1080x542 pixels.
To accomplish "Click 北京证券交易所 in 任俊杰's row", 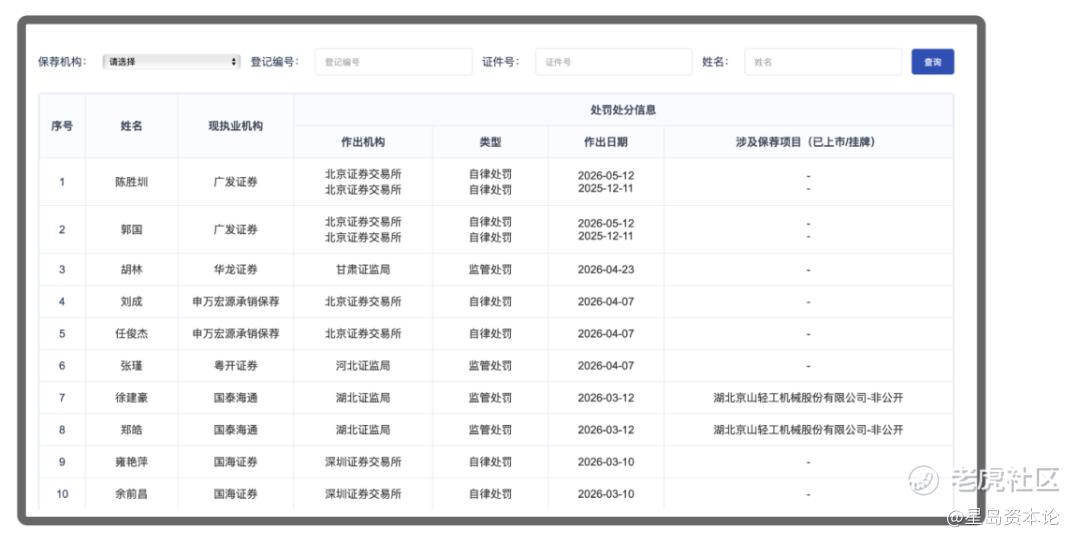I will click(363, 333).
